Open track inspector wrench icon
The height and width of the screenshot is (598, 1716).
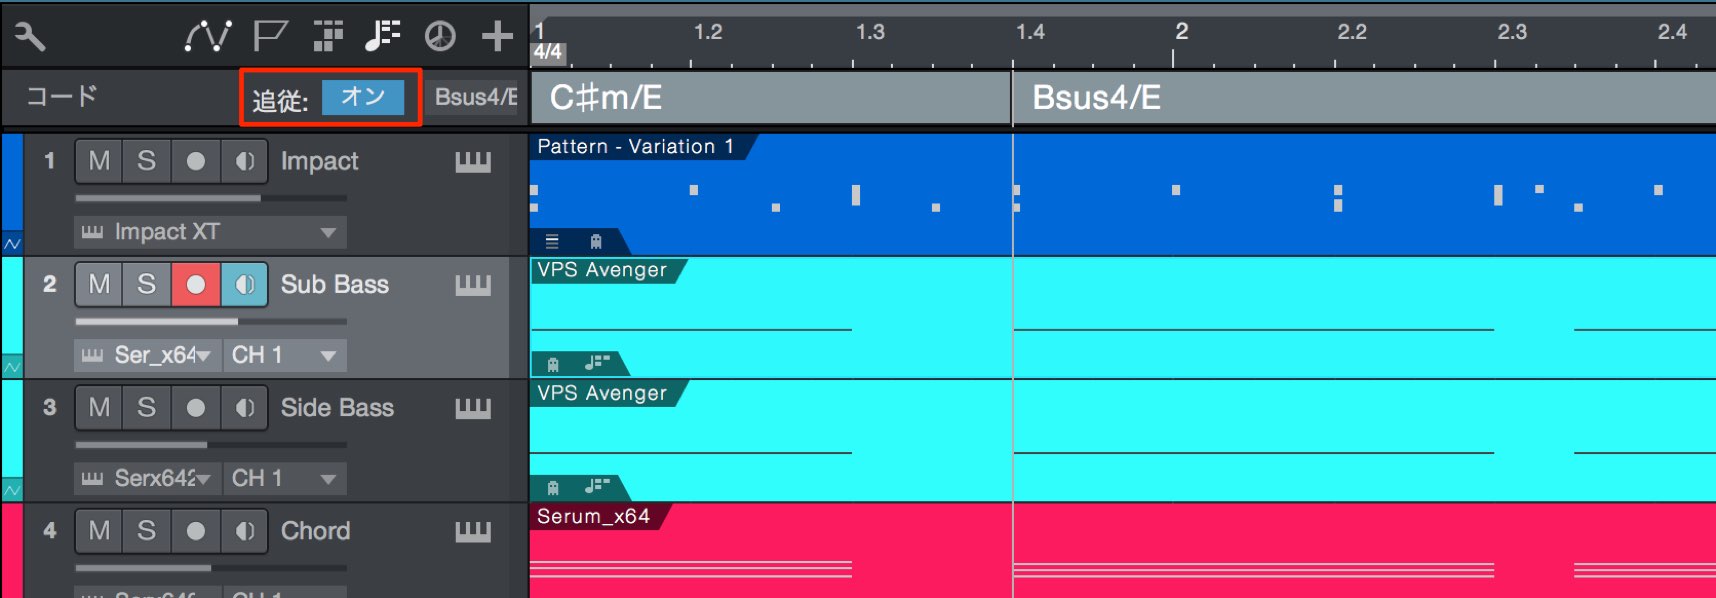click(30, 36)
